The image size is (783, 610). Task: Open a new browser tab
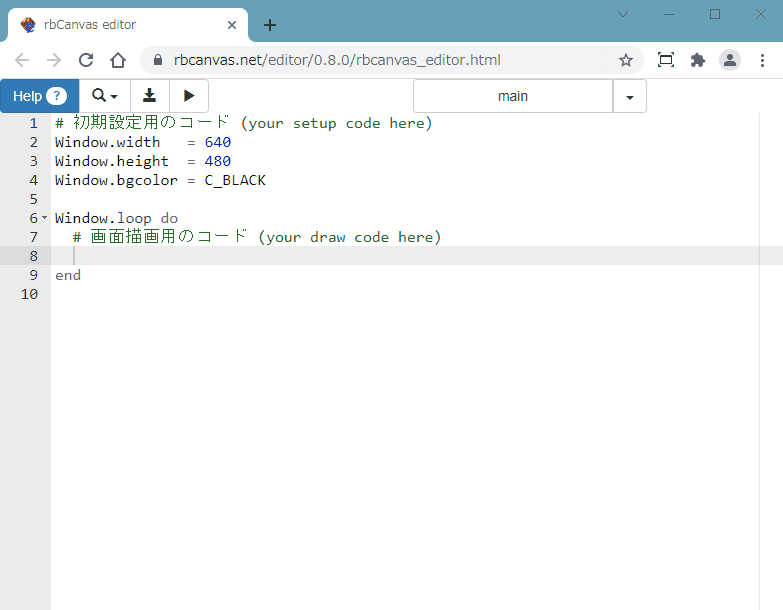coord(269,25)
